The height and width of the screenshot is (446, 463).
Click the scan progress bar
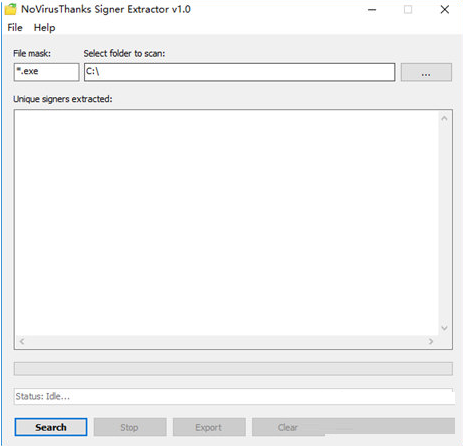233,369
